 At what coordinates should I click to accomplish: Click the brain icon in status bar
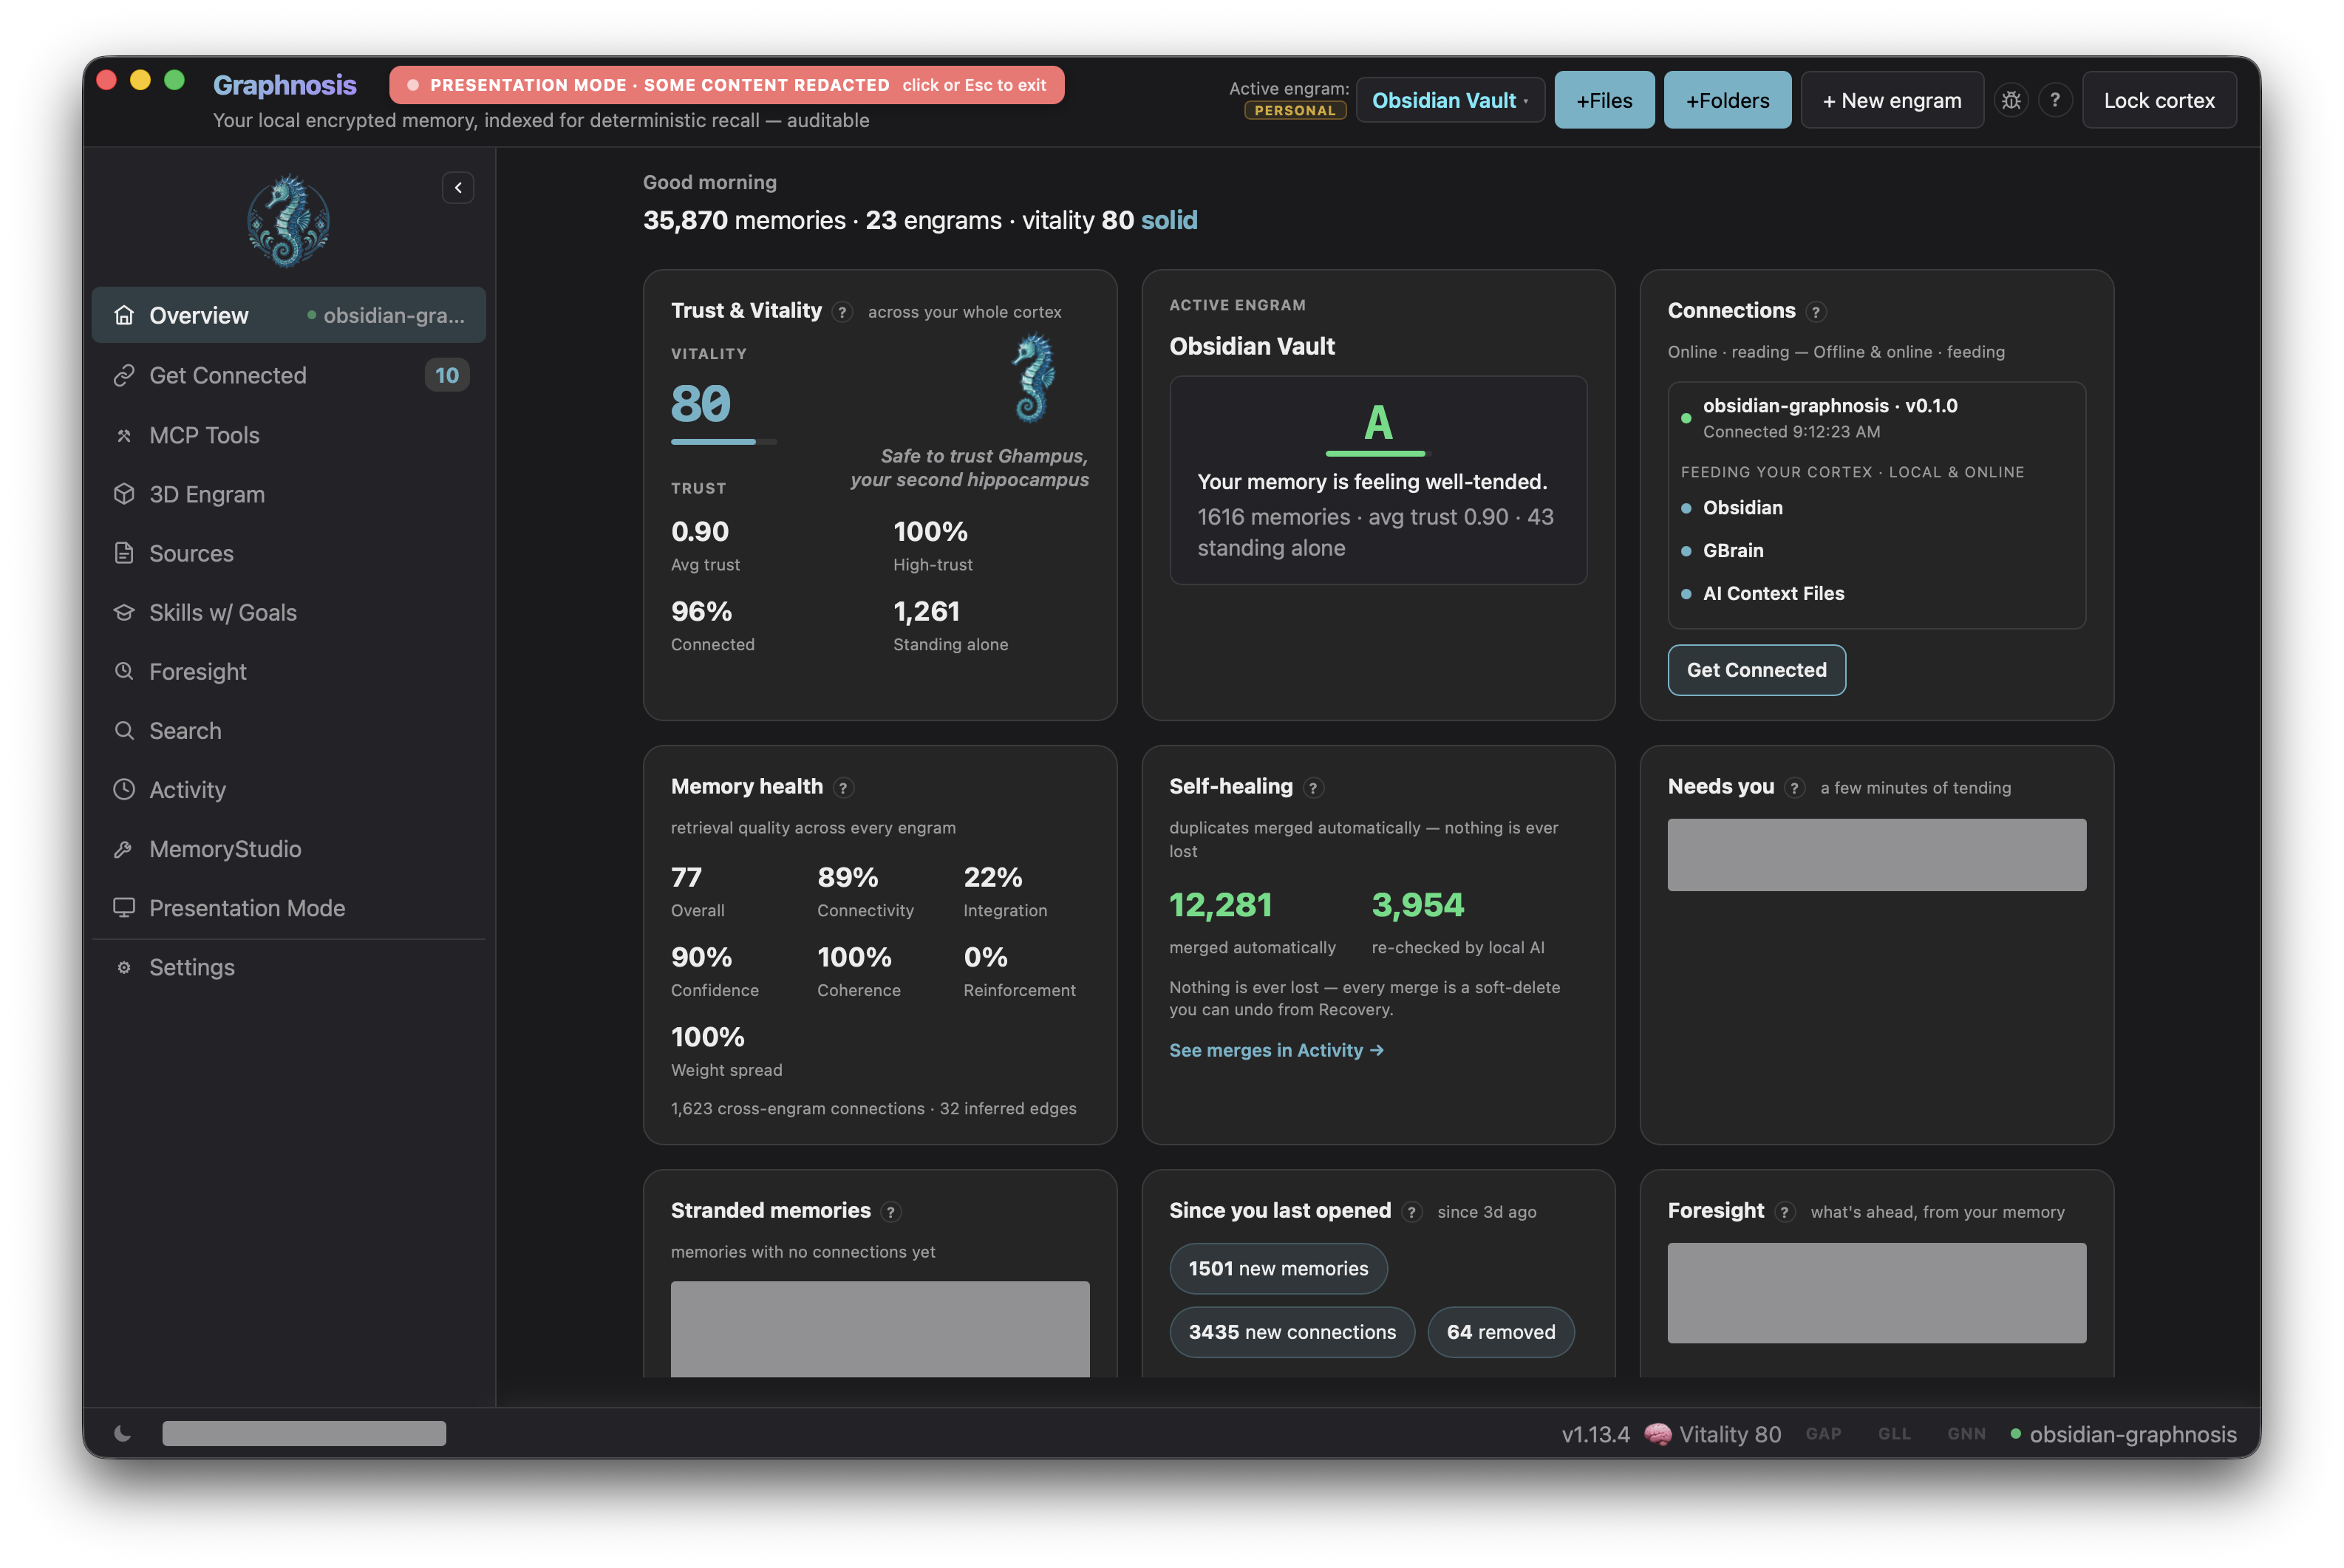coord(1658,1434)
